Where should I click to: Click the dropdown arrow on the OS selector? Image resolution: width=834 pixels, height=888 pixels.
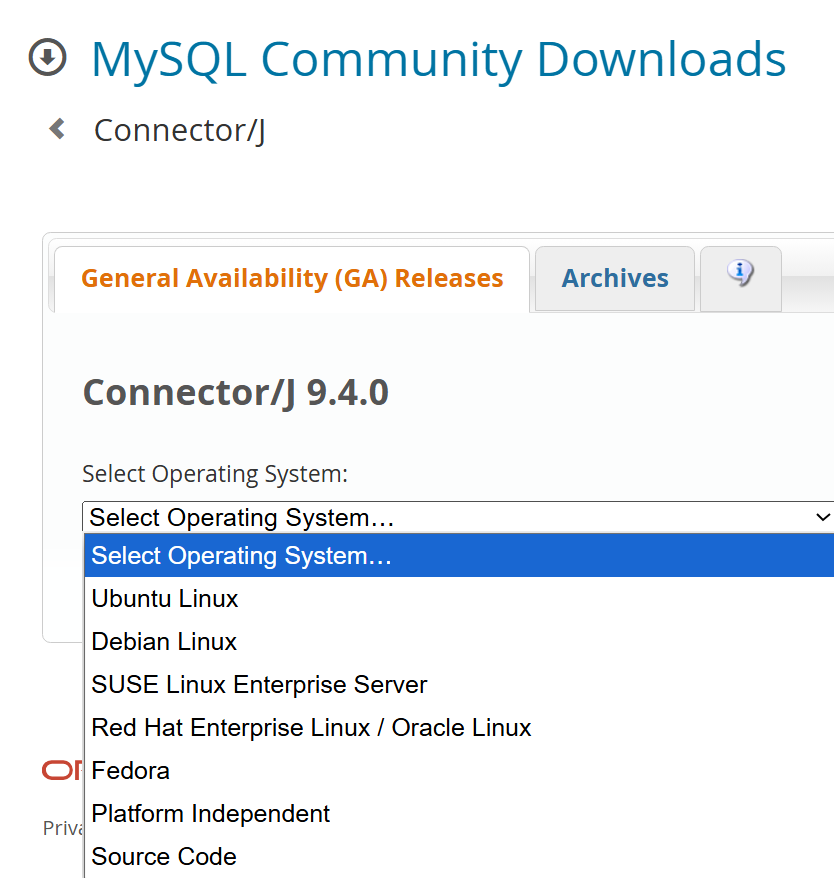tap(822, 517)
